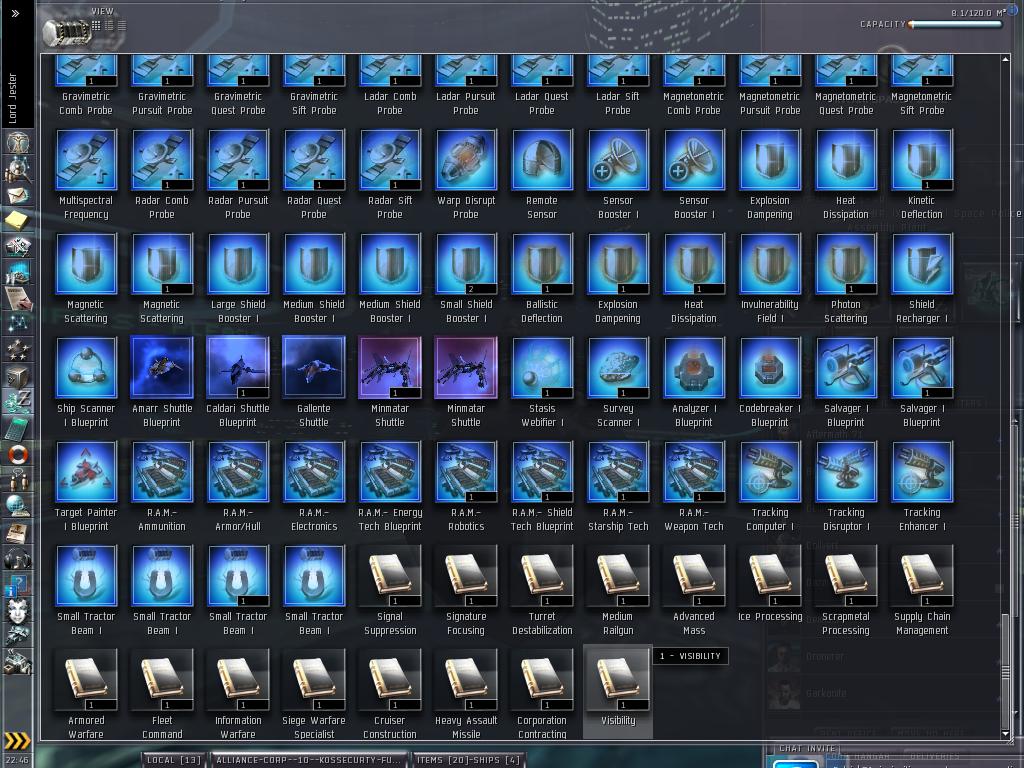Open the Calculator icon in sidebar

[18, 428]
